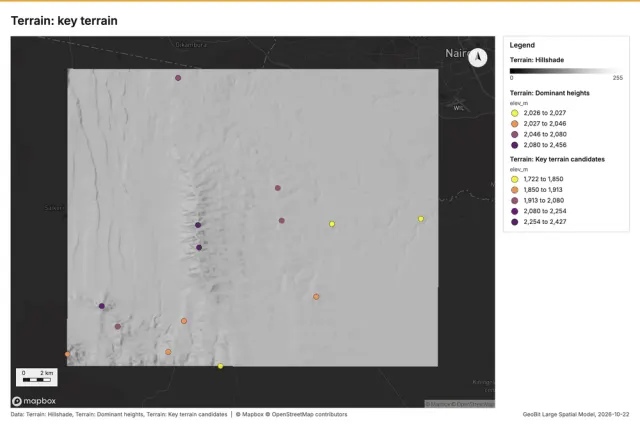Click the 'Legend' panel title

tap(522, 45)
